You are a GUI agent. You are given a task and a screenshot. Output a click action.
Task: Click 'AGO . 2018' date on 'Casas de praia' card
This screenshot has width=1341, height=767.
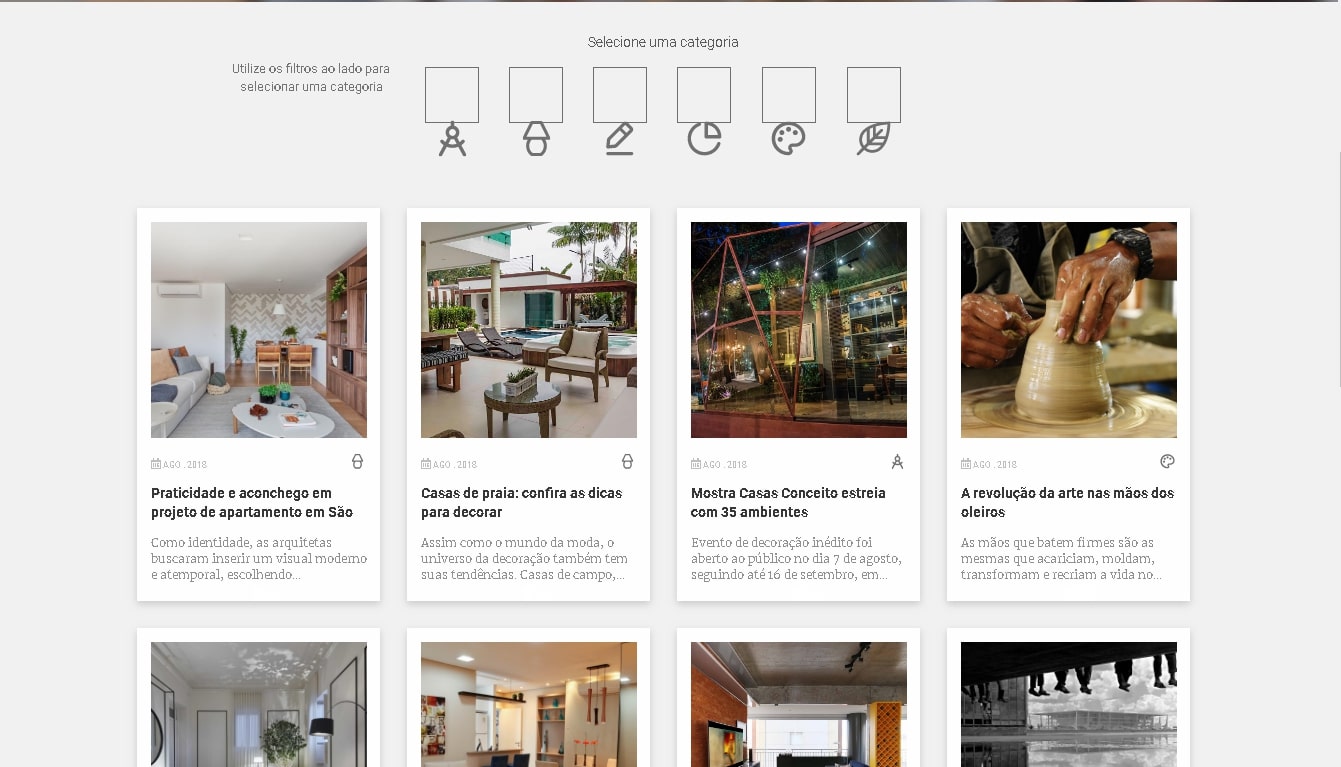point(454,465)
